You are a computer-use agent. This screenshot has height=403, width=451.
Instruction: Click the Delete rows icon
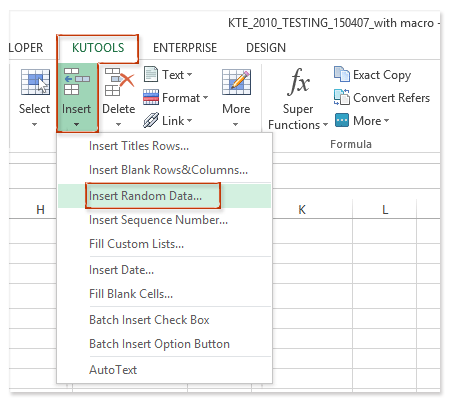pyautogui.click(x=119, y=82)
